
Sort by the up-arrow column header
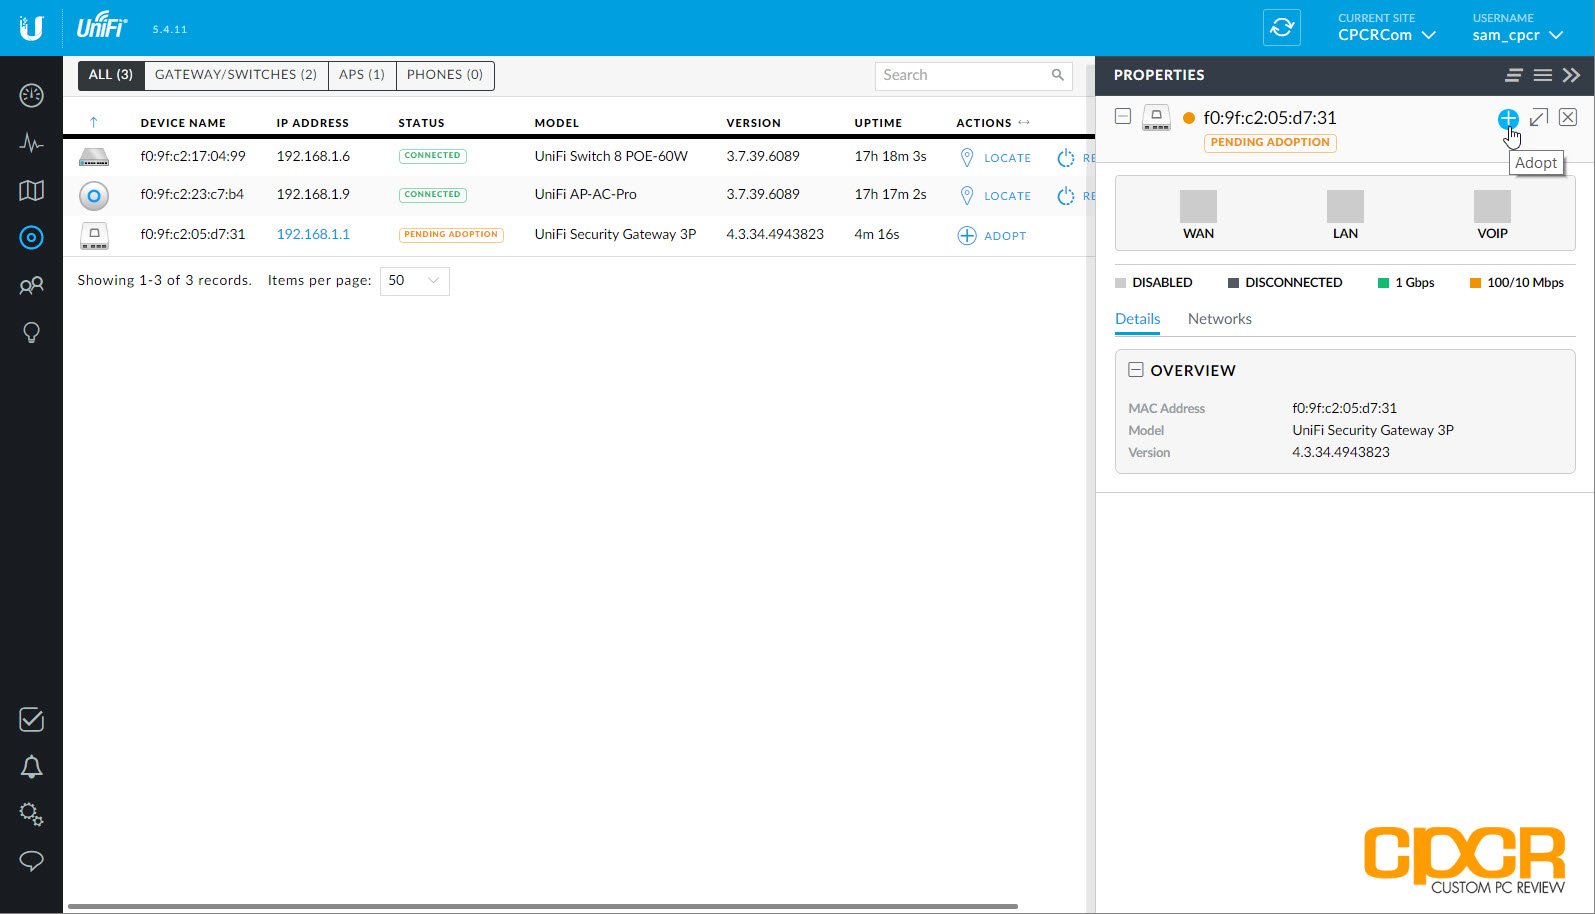[94, 122]
